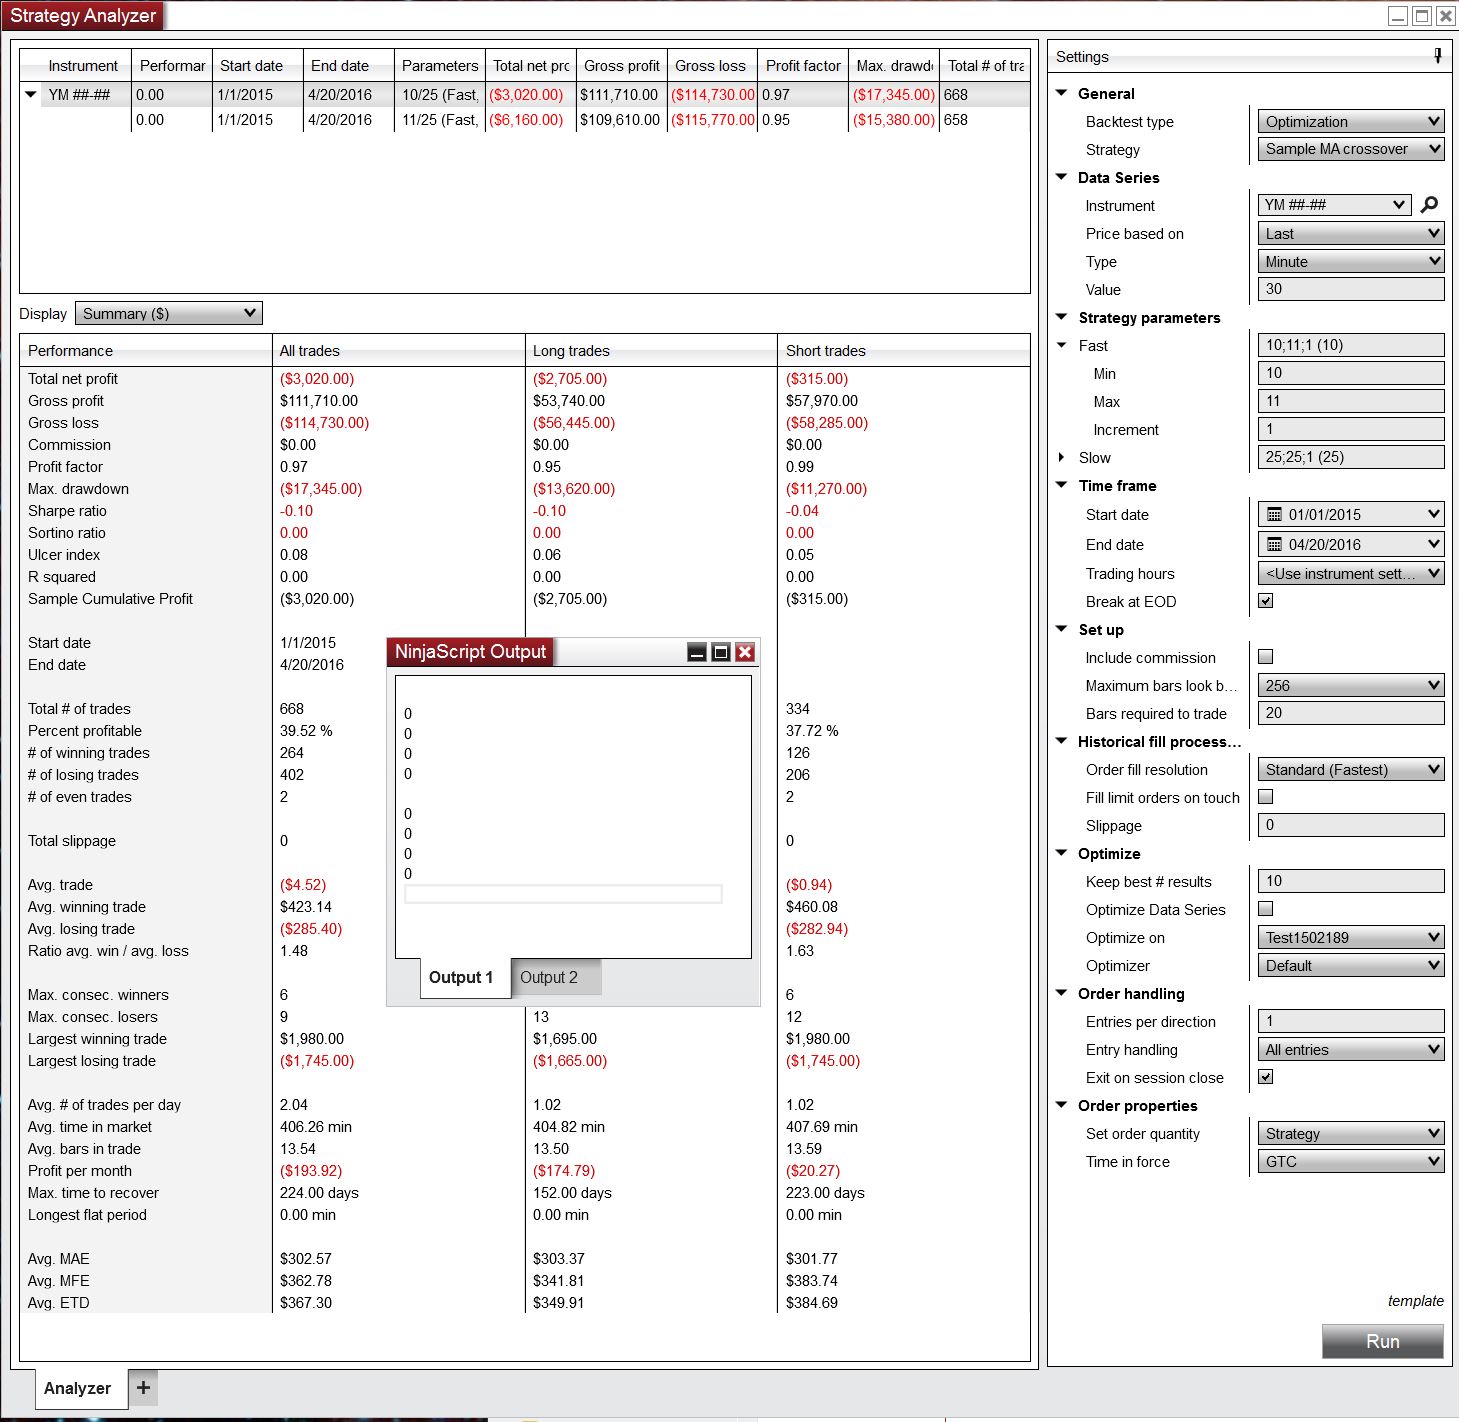Collapse the Fast parameter group
The width and height of the screenshot is (1459, 1422).
point(1062,345)
